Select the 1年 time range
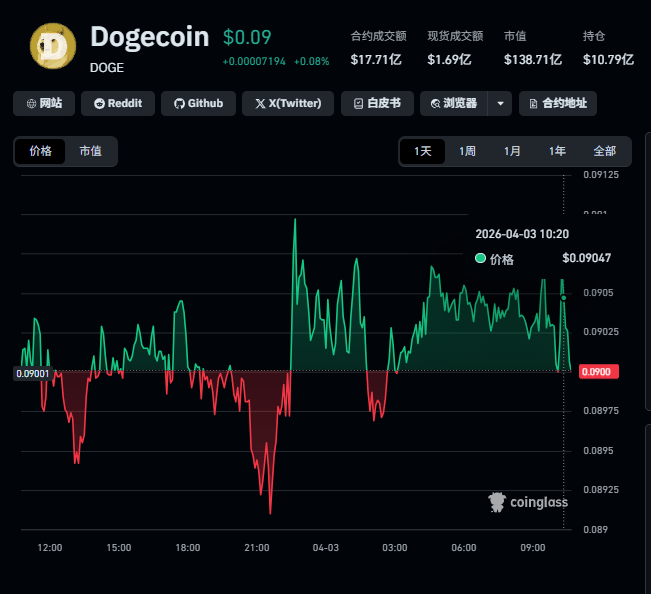 coord(557,151)
